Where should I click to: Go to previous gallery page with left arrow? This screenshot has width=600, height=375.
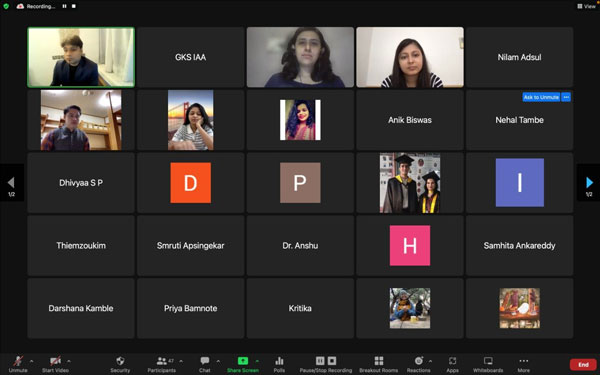pos(11,183)
